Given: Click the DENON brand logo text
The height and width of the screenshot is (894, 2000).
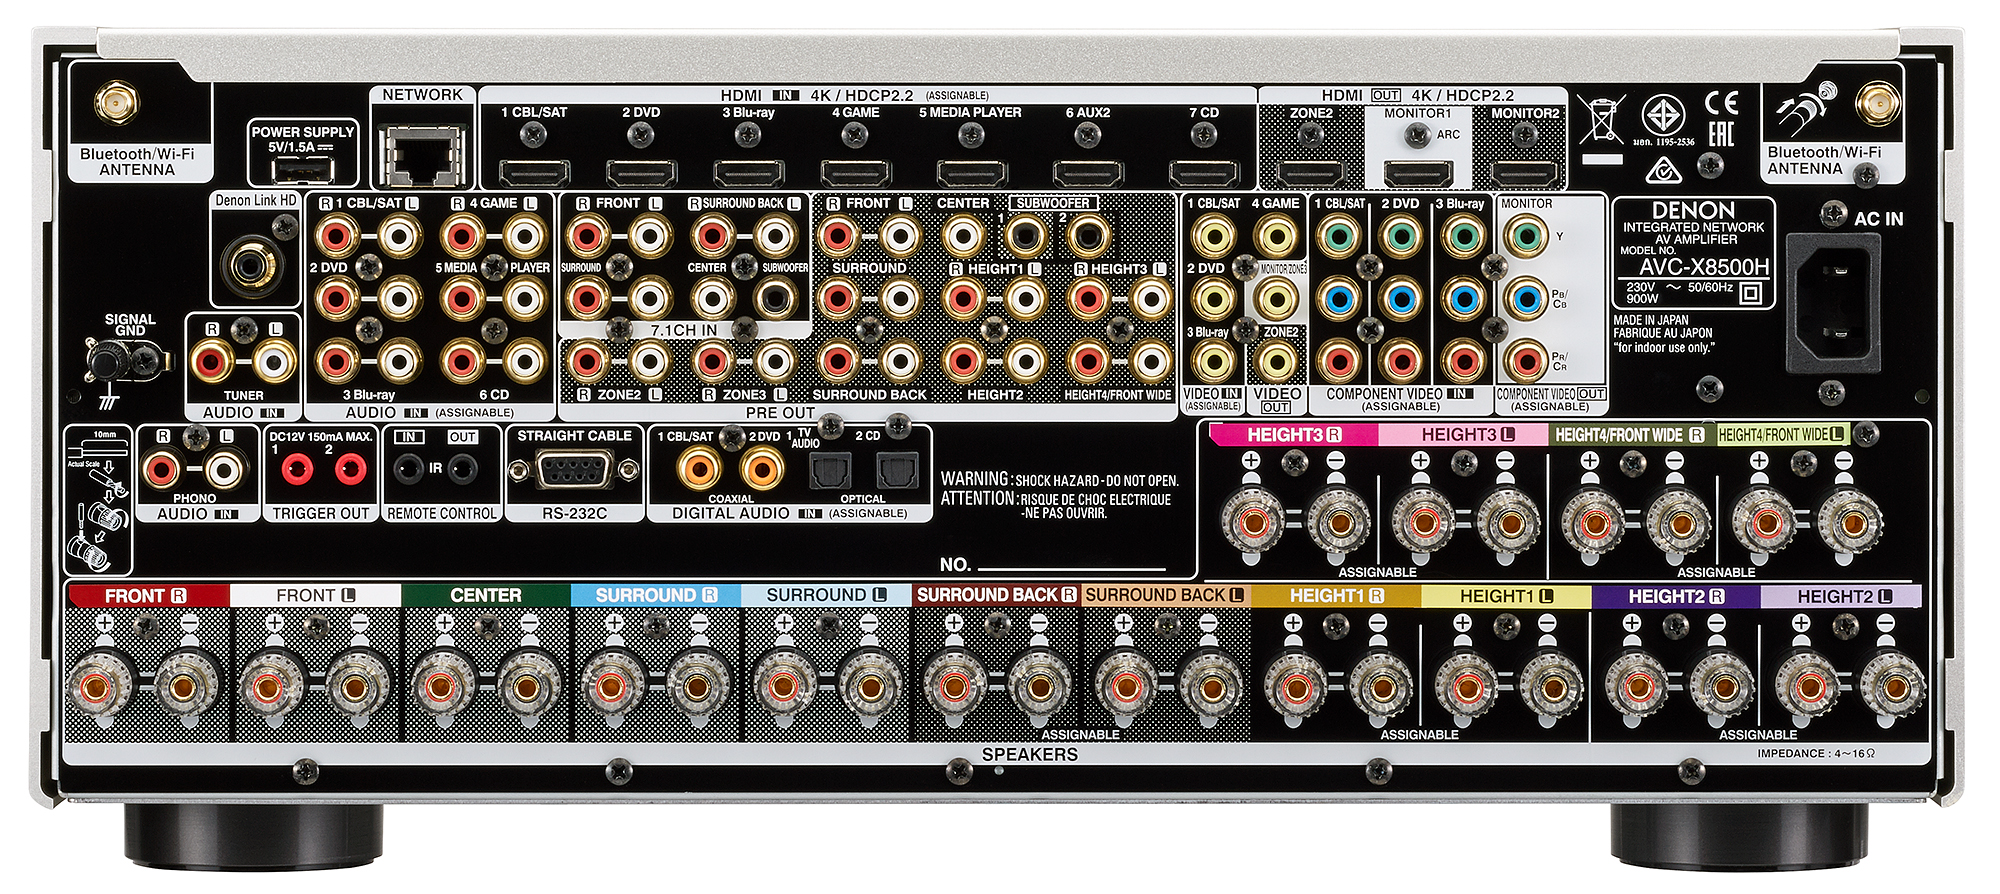Looking at the screenshot, I should [1693, 210].
